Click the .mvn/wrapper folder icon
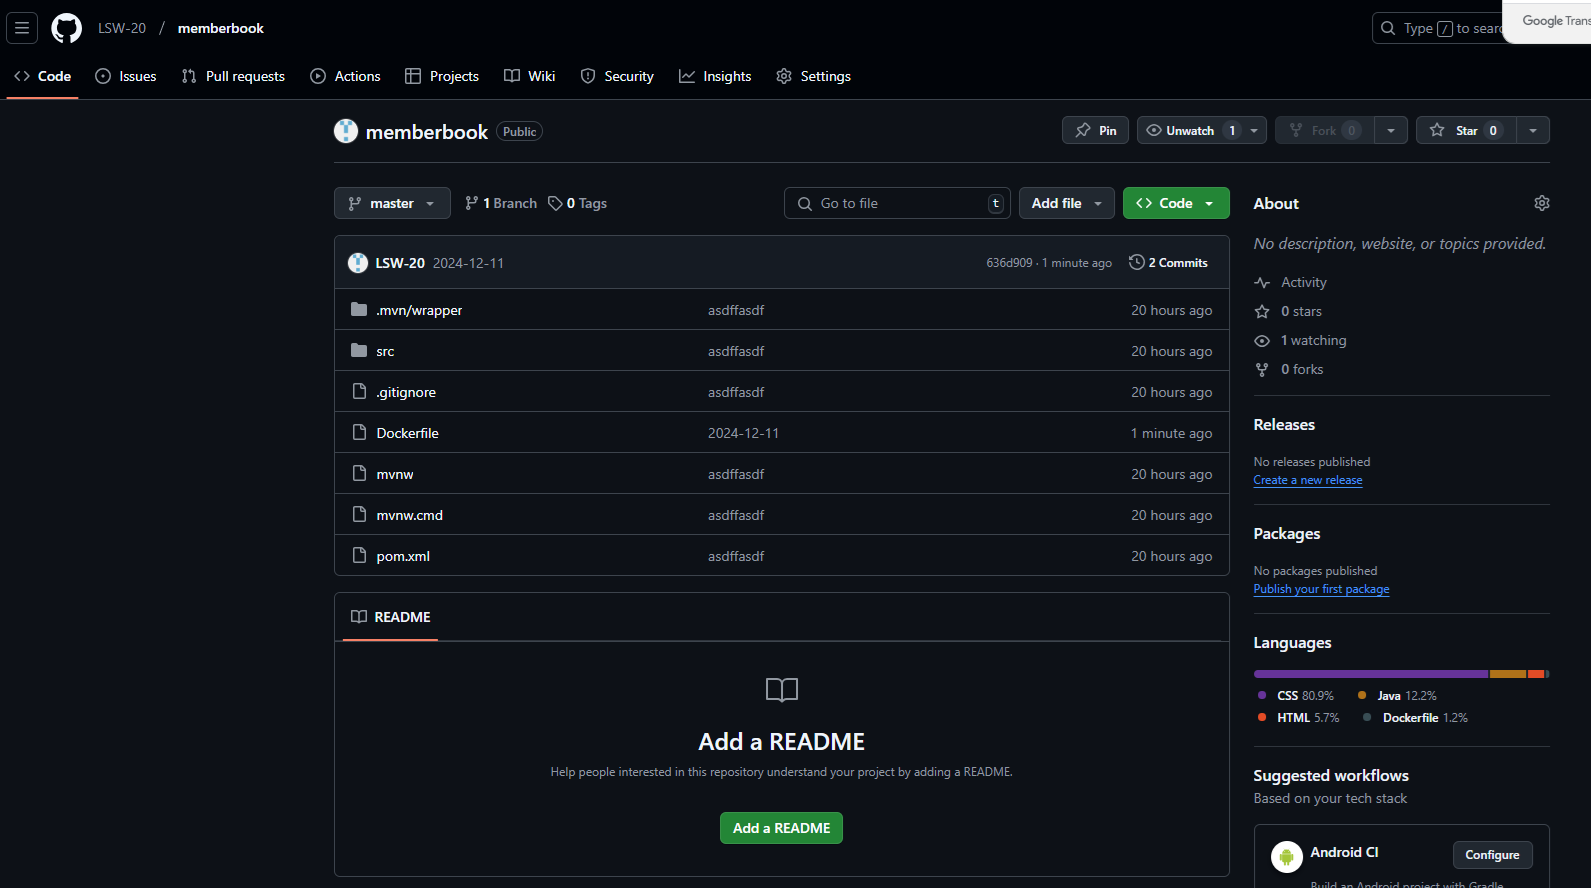 tap(359, 310)
